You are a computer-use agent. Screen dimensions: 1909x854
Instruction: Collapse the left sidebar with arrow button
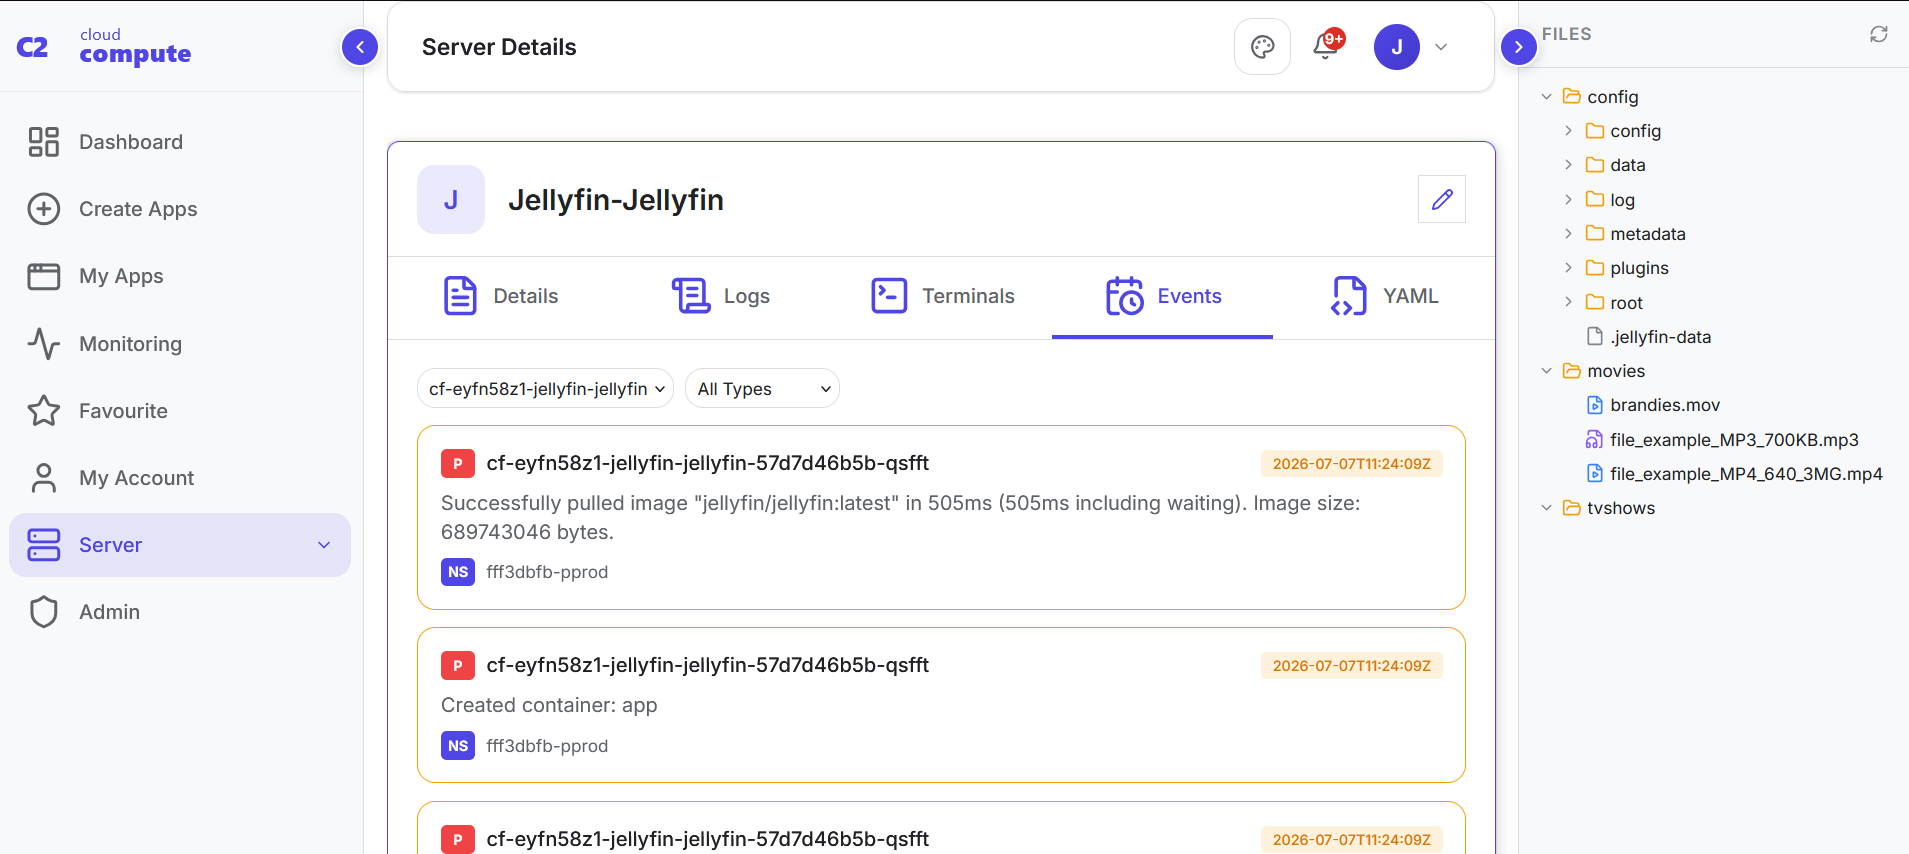tap(360, 47)
